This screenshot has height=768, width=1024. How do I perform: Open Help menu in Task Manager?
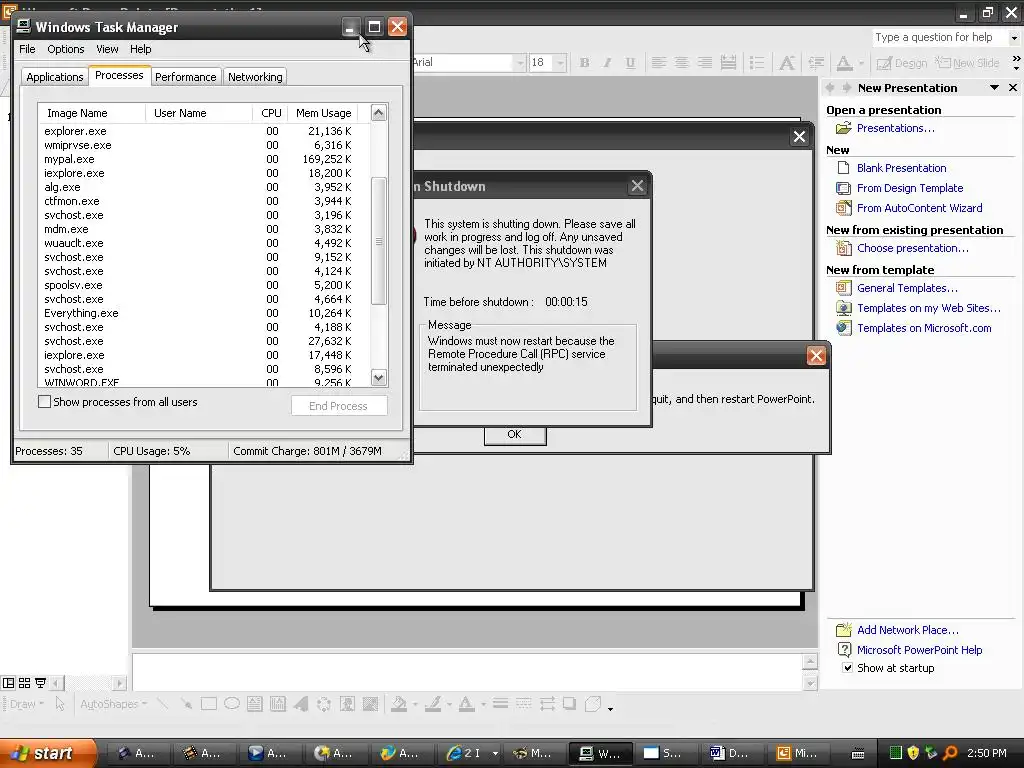coord(140,49)
